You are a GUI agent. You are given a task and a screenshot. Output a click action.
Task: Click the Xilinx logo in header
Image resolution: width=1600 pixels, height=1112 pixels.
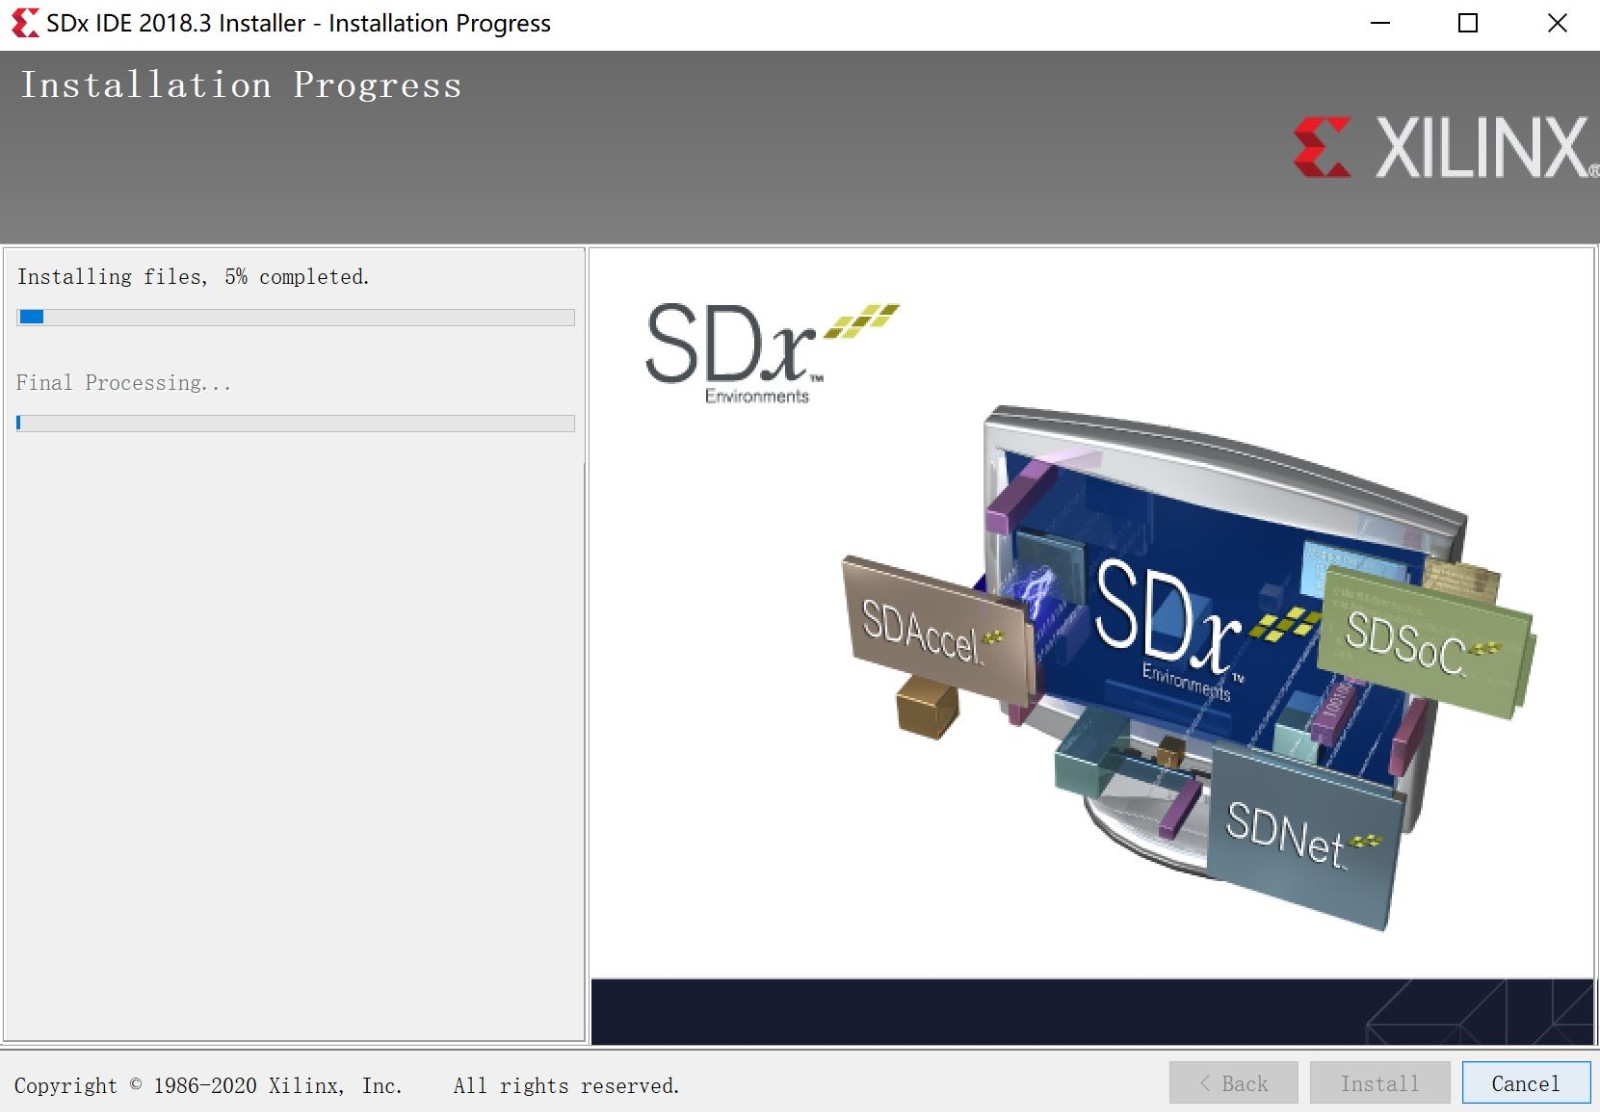pos(1445,148)
